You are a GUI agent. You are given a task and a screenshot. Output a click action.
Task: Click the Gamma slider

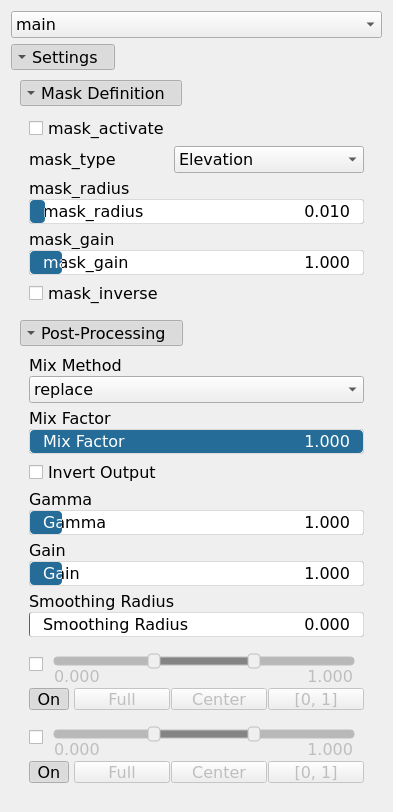[x=196, y=522]
